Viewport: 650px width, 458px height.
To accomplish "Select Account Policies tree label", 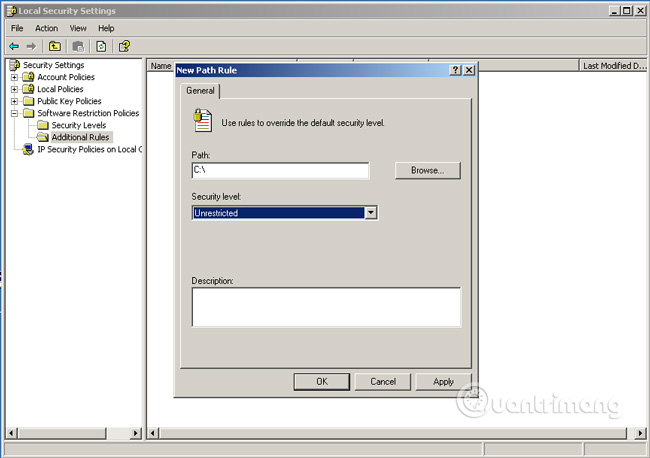I will click(x=66, y=77).
